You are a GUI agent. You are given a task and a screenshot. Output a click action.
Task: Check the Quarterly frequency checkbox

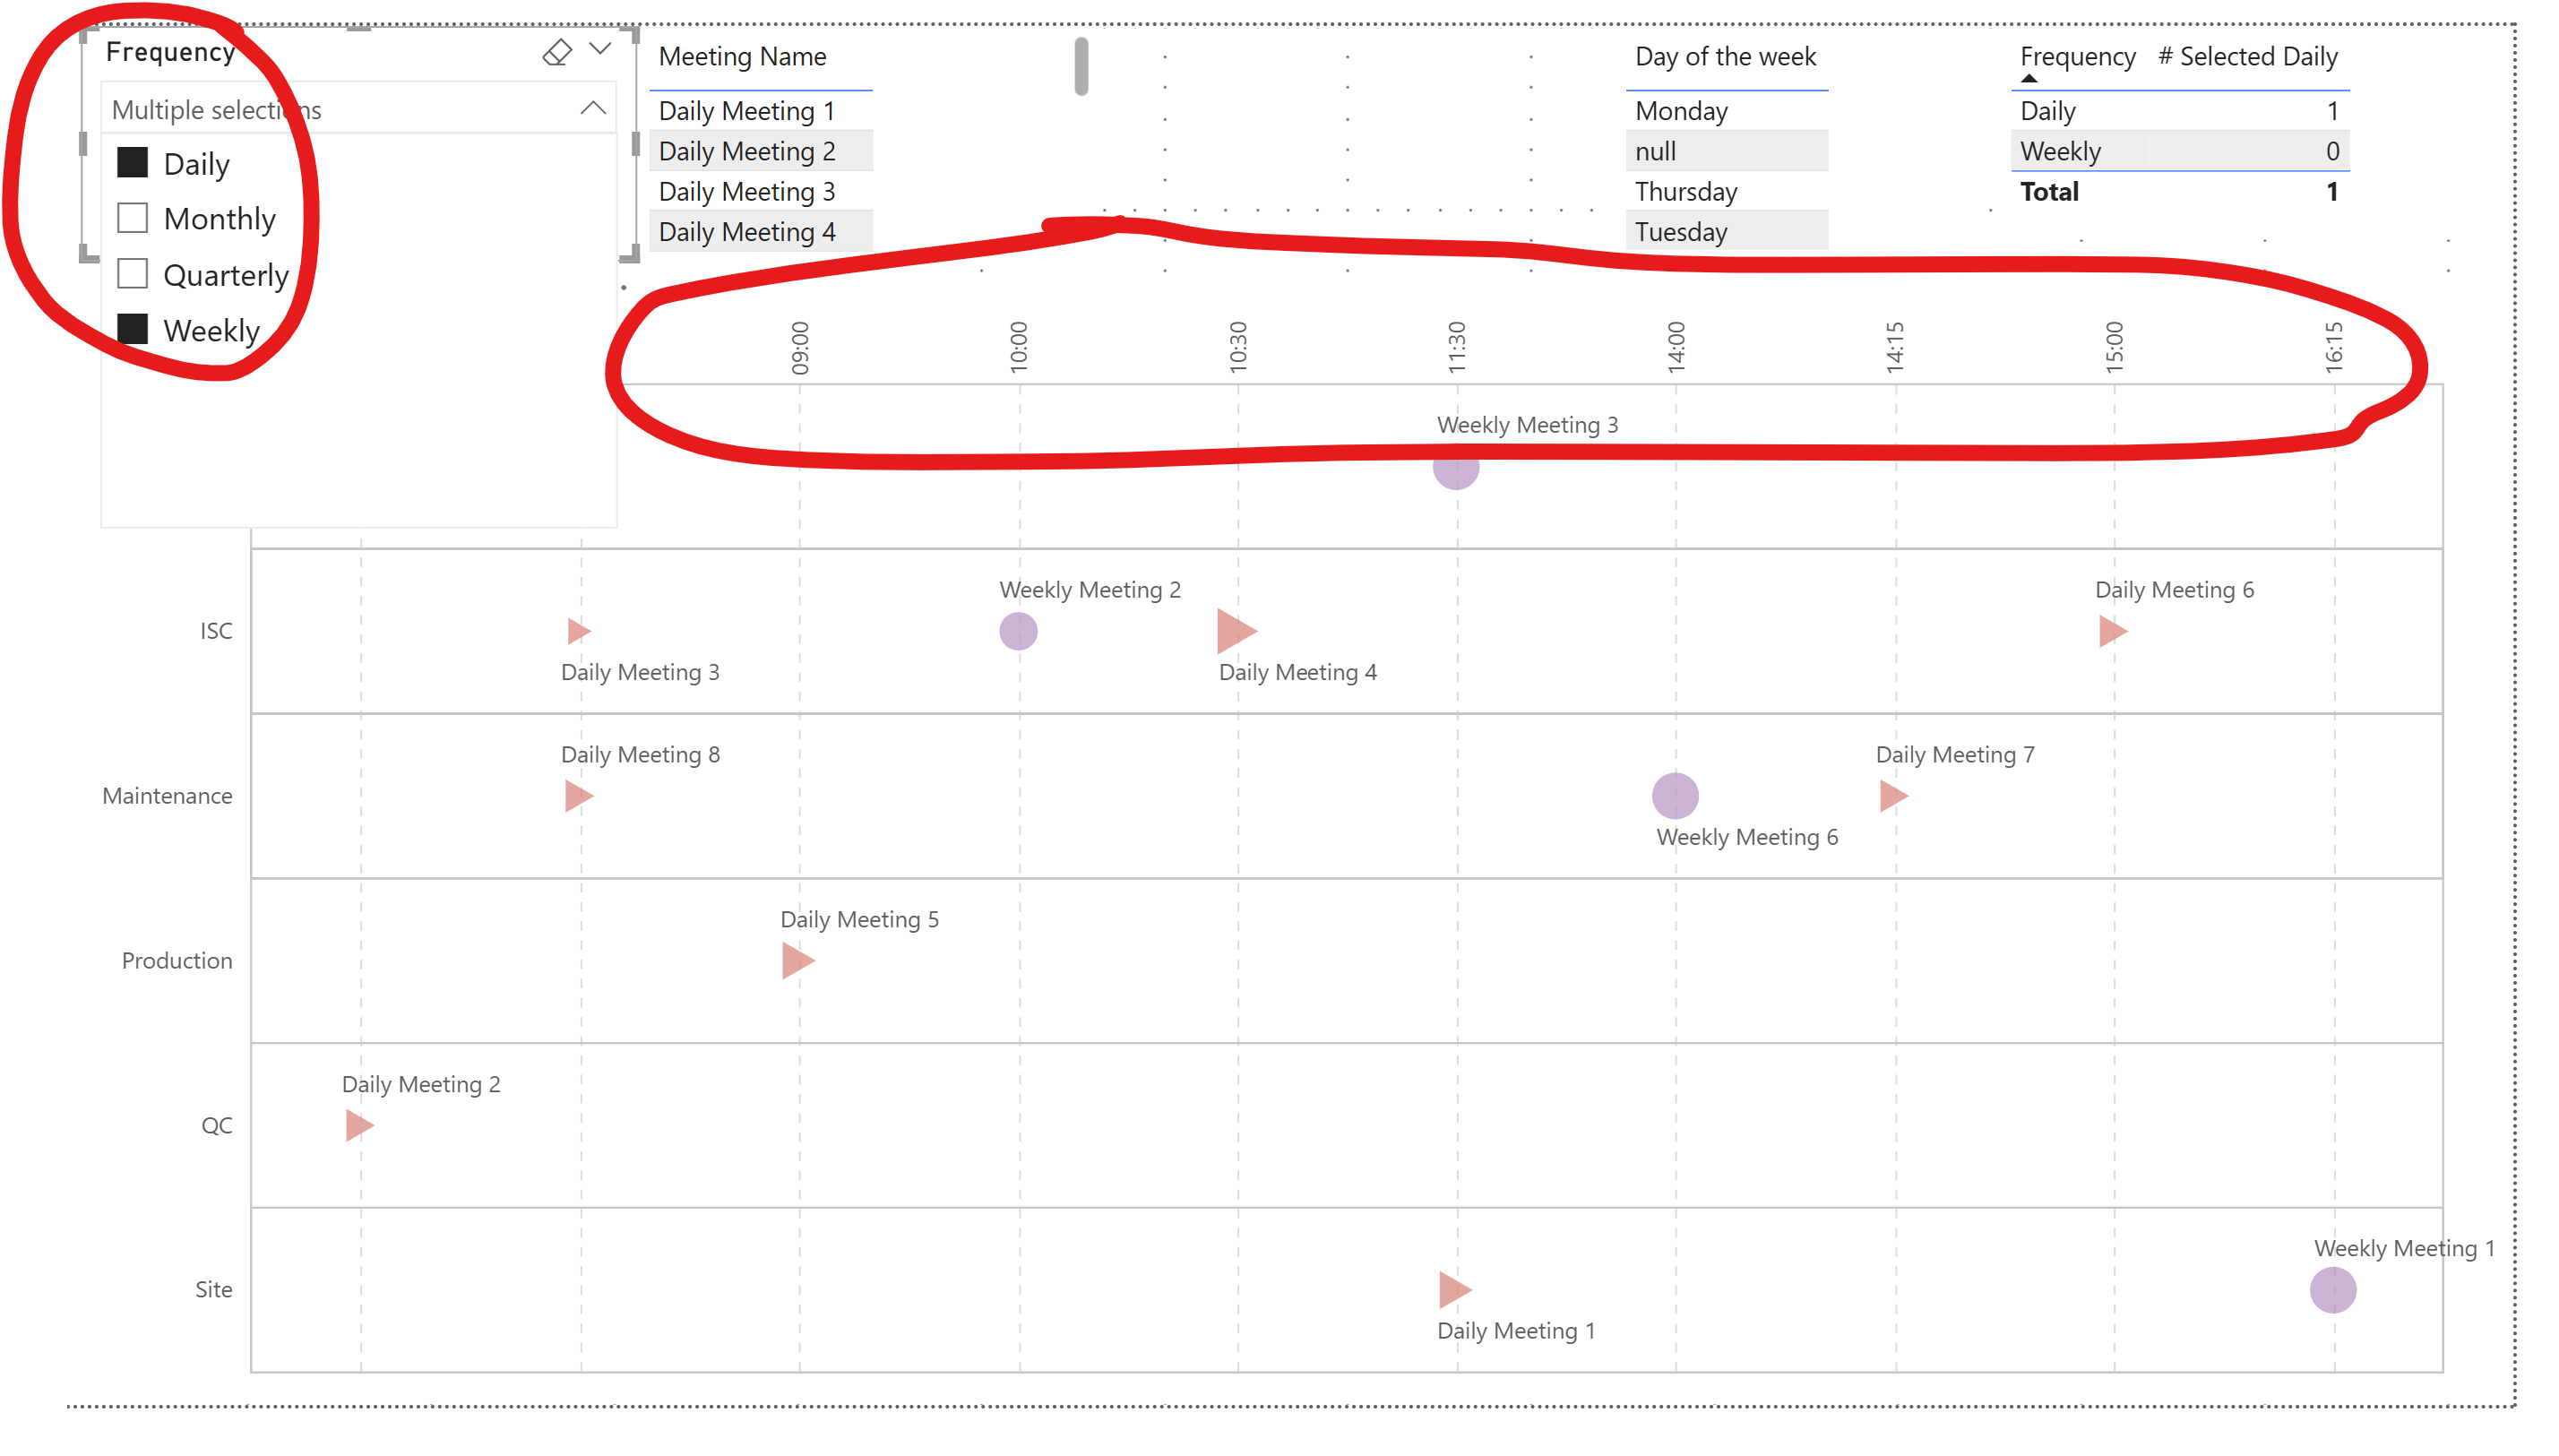(x=133, y=274)
